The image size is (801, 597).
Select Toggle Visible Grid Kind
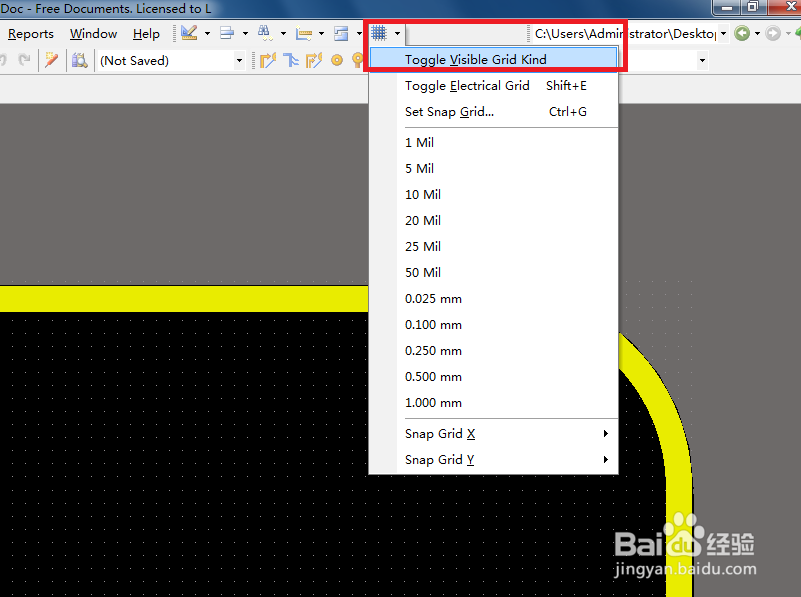[493, 59]
